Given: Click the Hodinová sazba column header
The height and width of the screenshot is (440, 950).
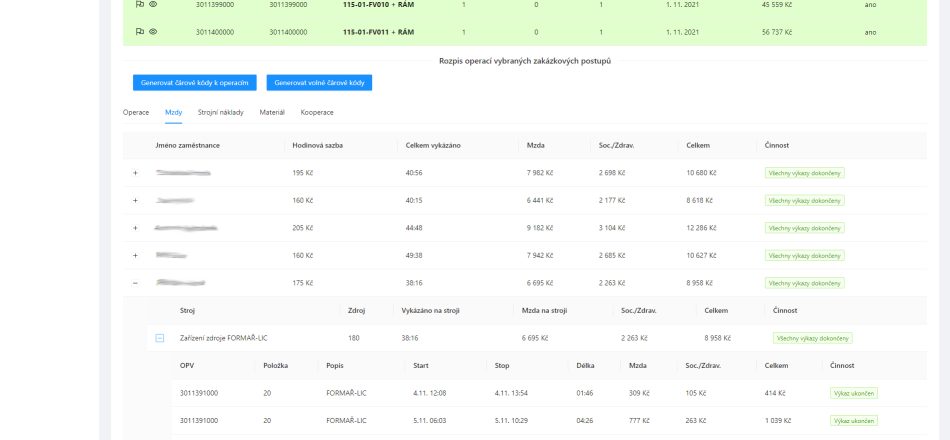Looking at the screenshot, I should point(317,145).
